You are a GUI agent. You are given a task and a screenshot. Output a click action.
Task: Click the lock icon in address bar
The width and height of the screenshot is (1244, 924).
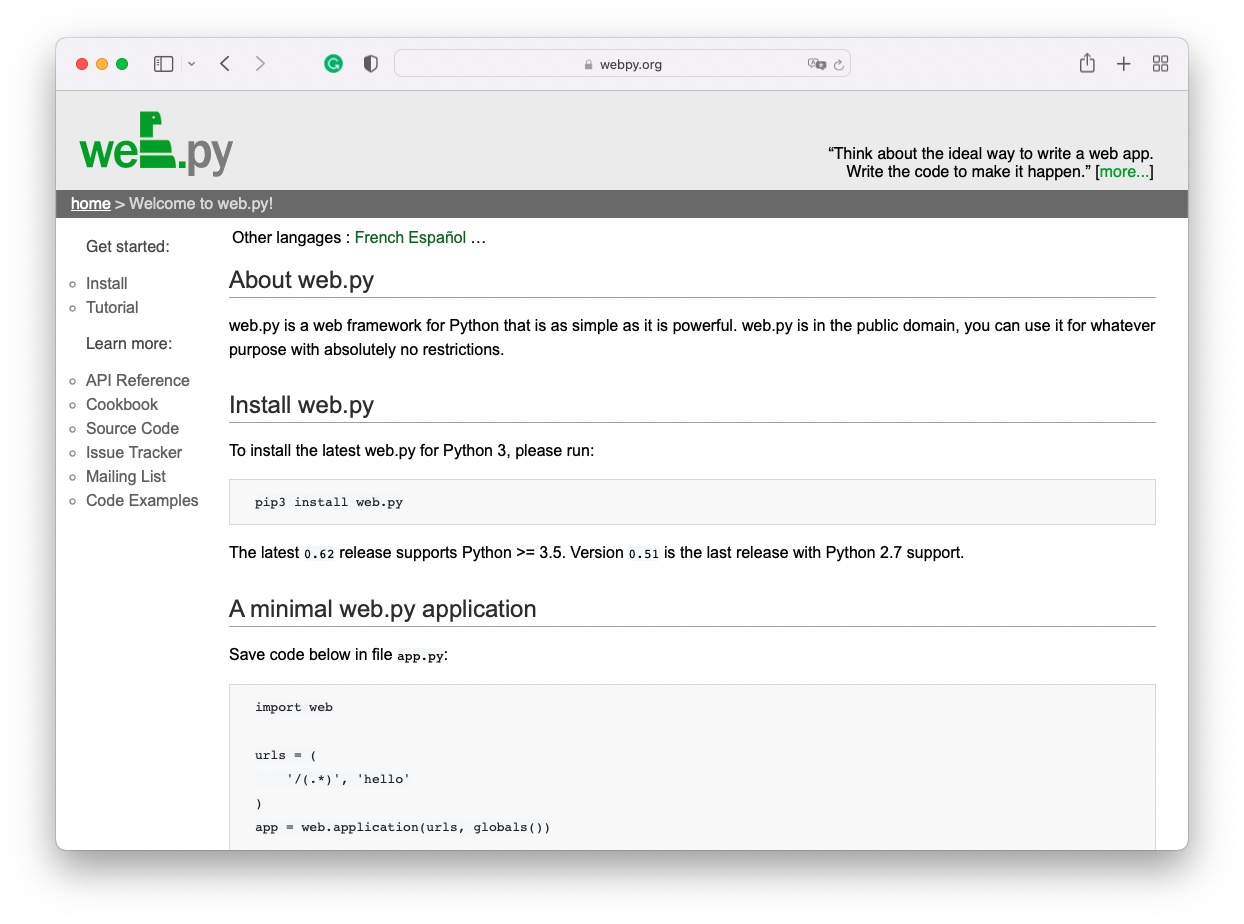point(589,65)
